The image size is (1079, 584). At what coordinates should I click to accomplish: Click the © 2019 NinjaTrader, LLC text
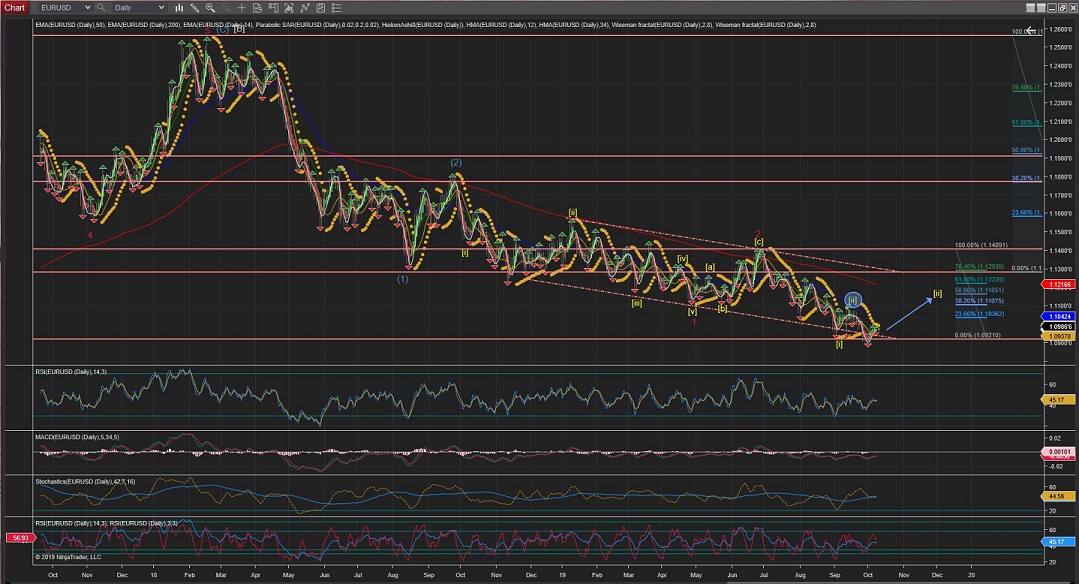68,556
